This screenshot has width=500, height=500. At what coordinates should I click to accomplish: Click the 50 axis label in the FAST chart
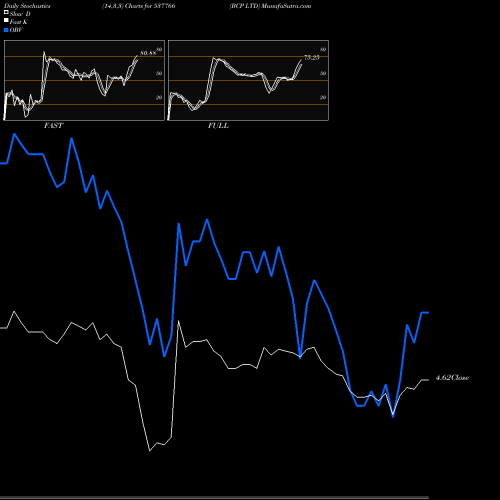click(159, 73)
